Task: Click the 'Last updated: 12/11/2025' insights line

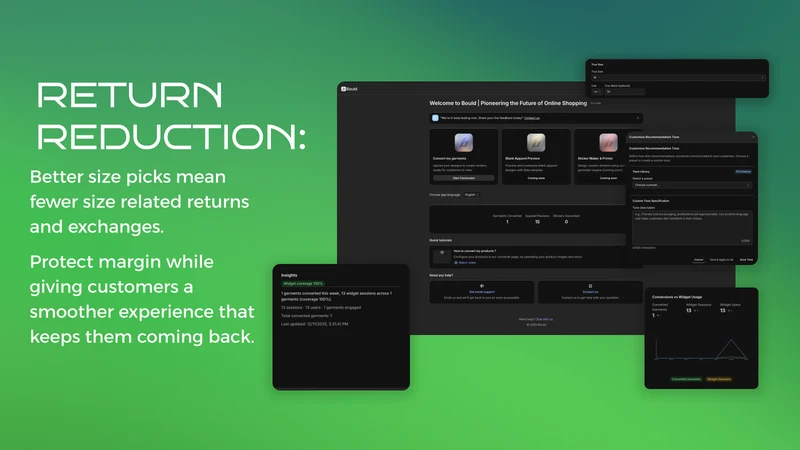Action: (x=315, y=324)
